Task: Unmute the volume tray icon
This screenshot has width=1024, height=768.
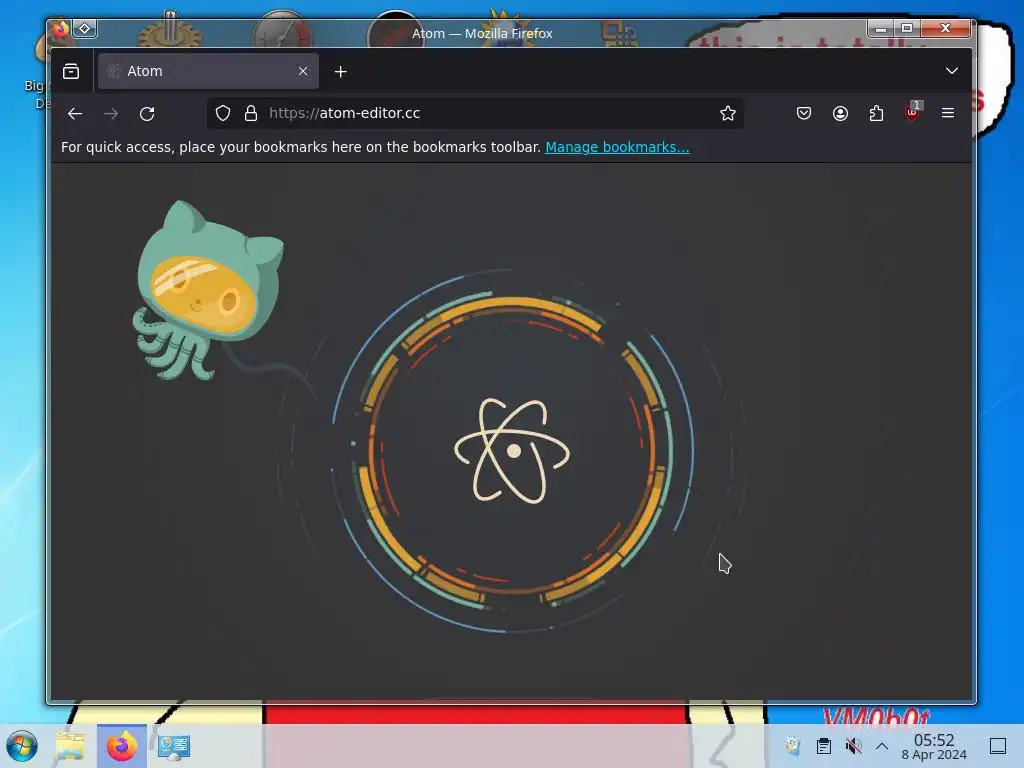Action: [x=853, y=746]
